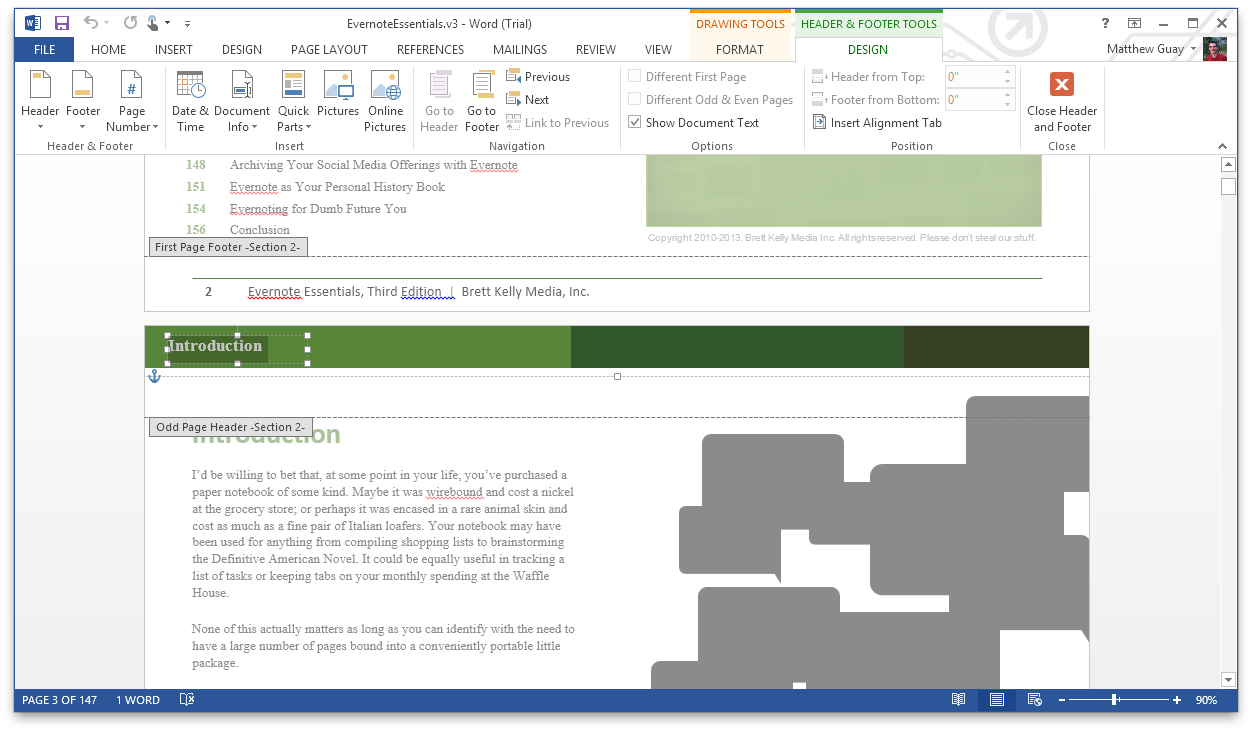Switch to Print Layout view
This screenshot has height=732, width=1252.
coord(997,700)
